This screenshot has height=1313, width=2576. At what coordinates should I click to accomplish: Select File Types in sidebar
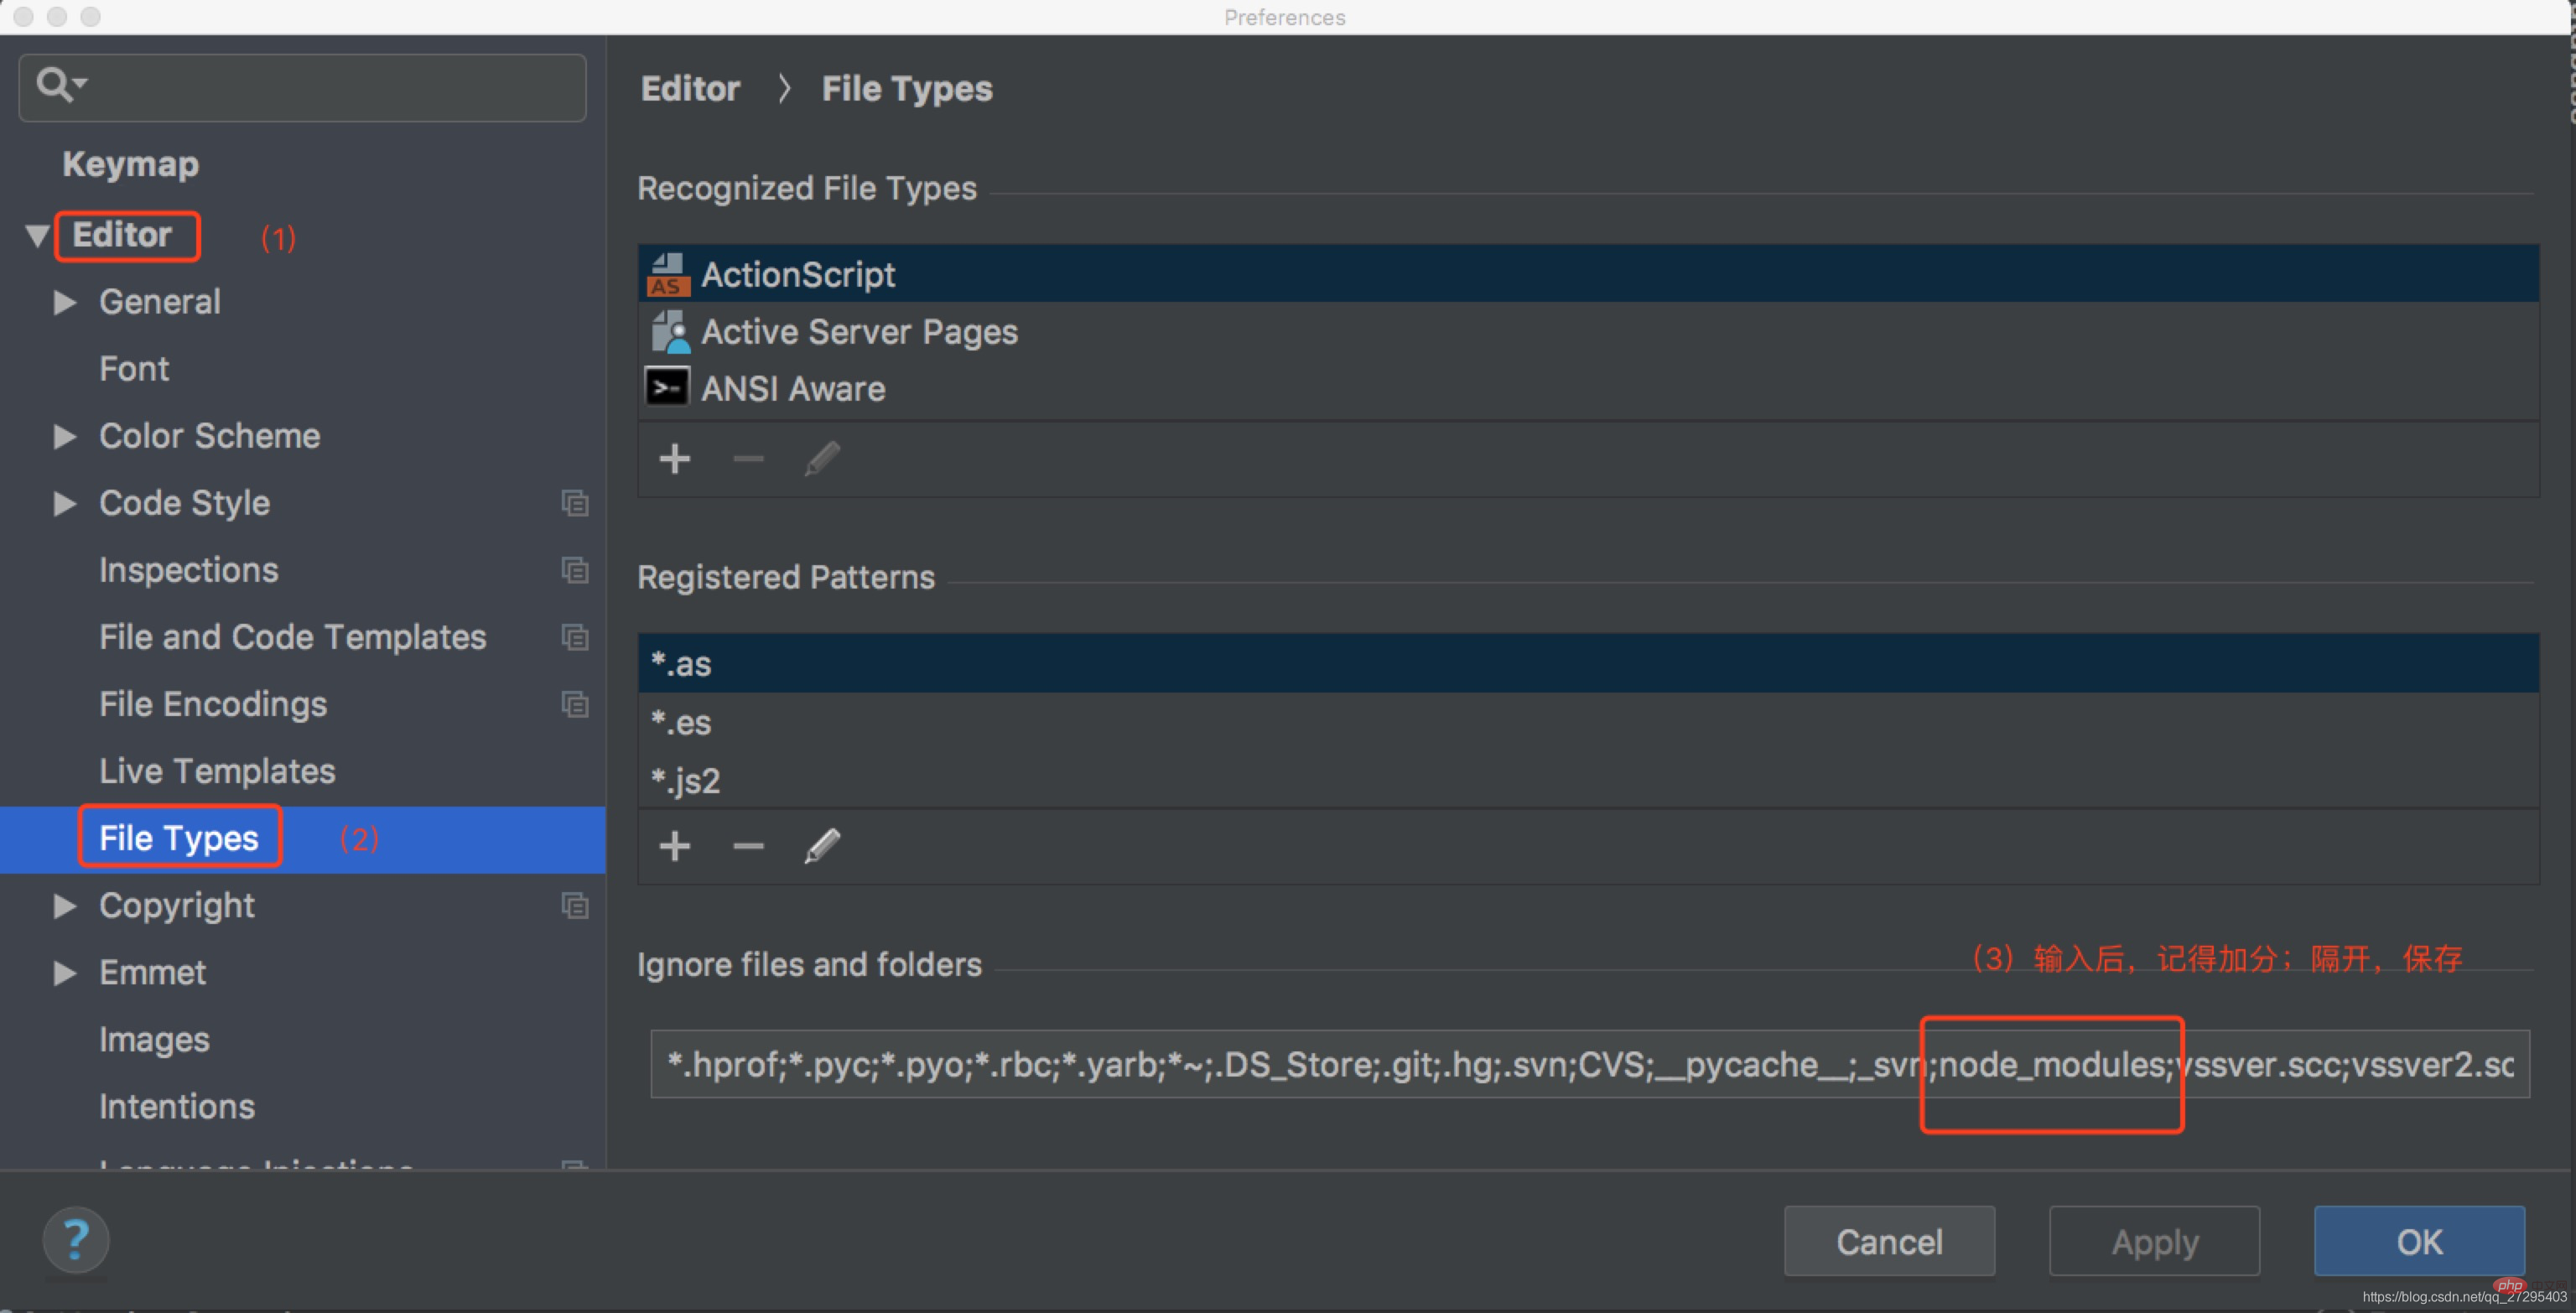179,838
